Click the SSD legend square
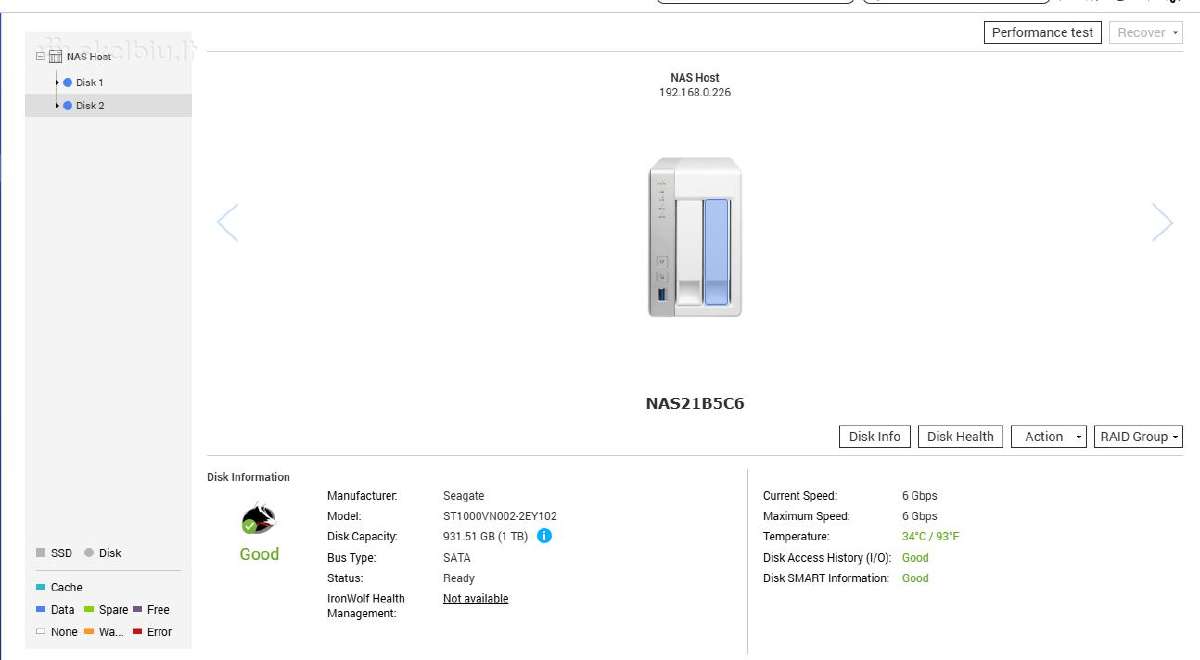 tap(40, 553)
